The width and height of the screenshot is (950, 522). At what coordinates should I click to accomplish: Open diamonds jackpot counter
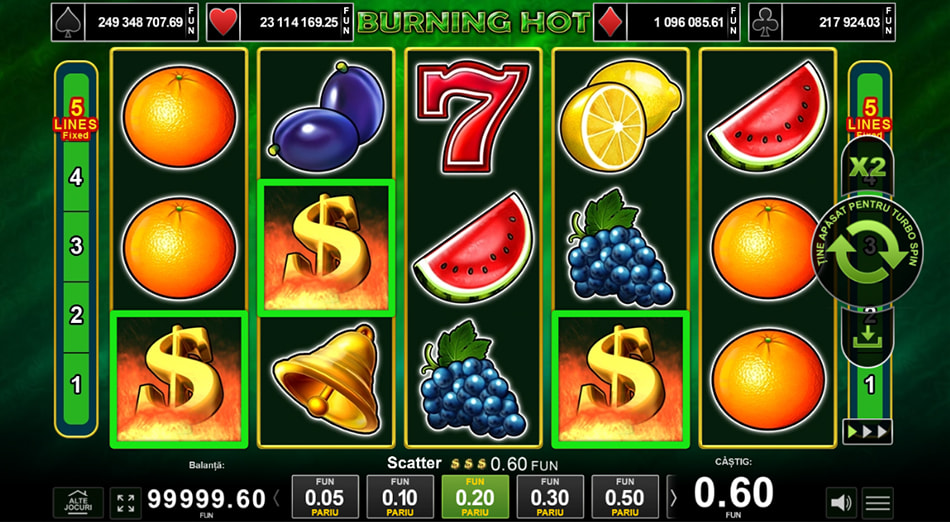(666, 22)
